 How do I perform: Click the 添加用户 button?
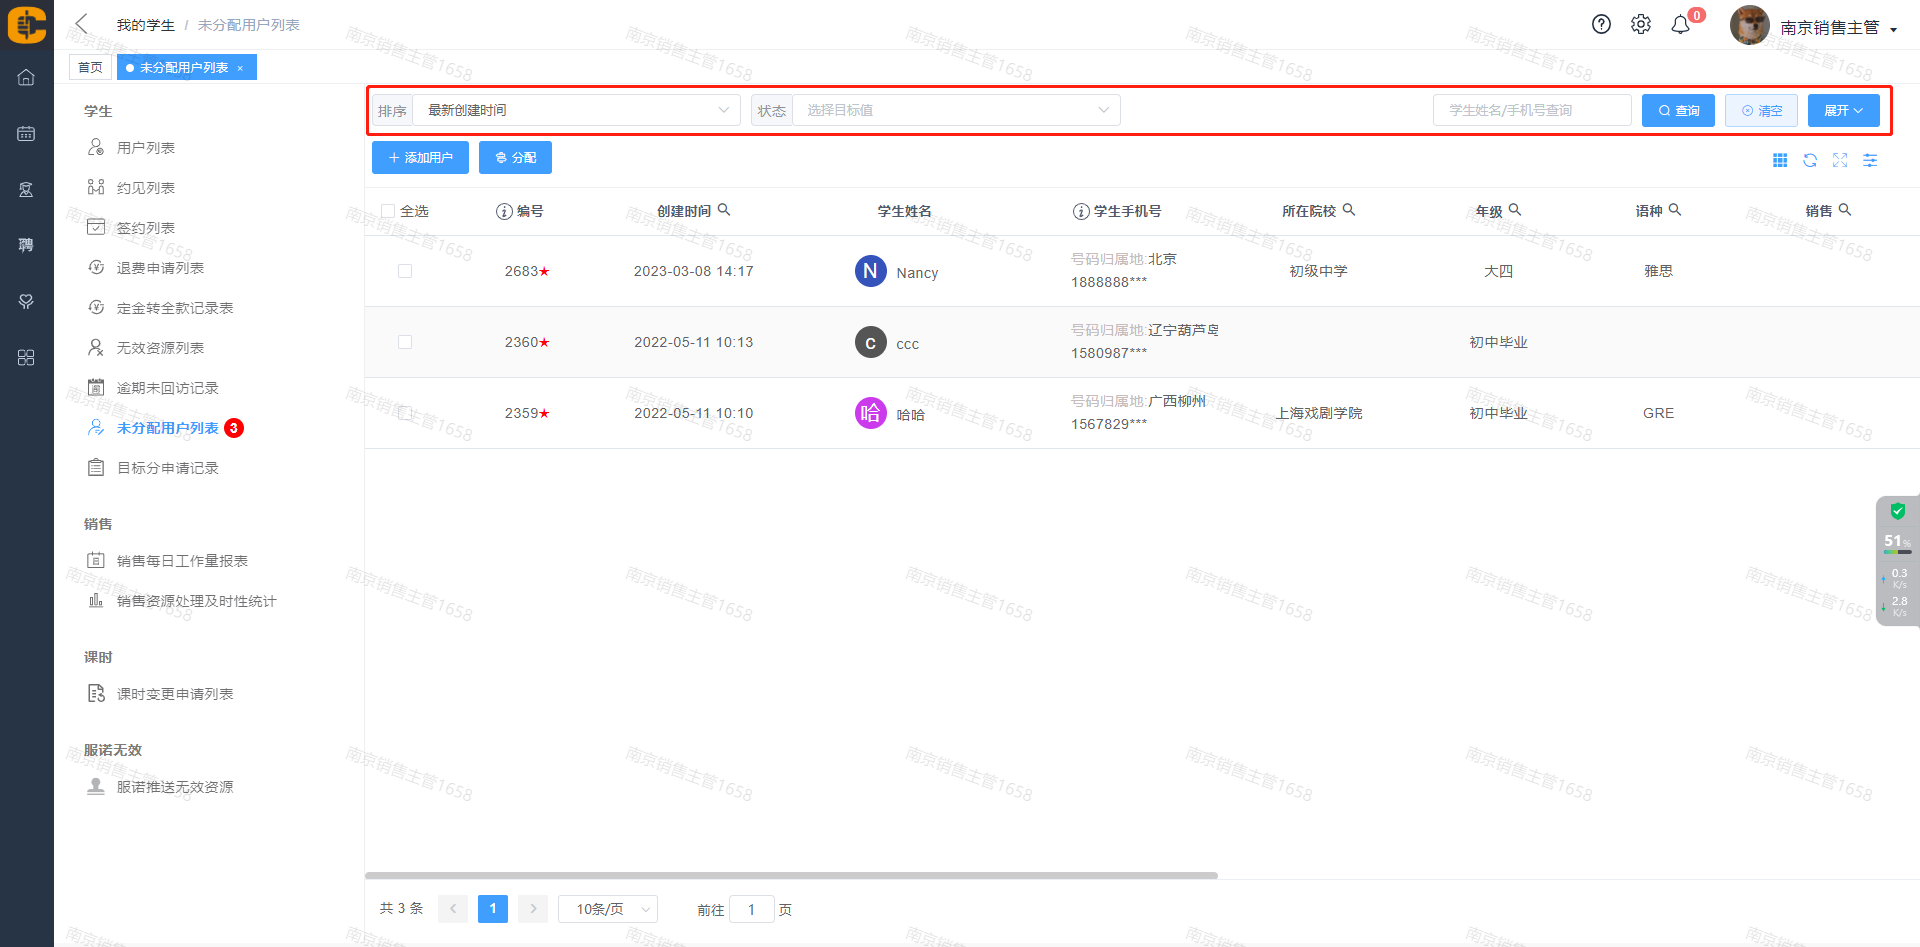click(420, 158)
